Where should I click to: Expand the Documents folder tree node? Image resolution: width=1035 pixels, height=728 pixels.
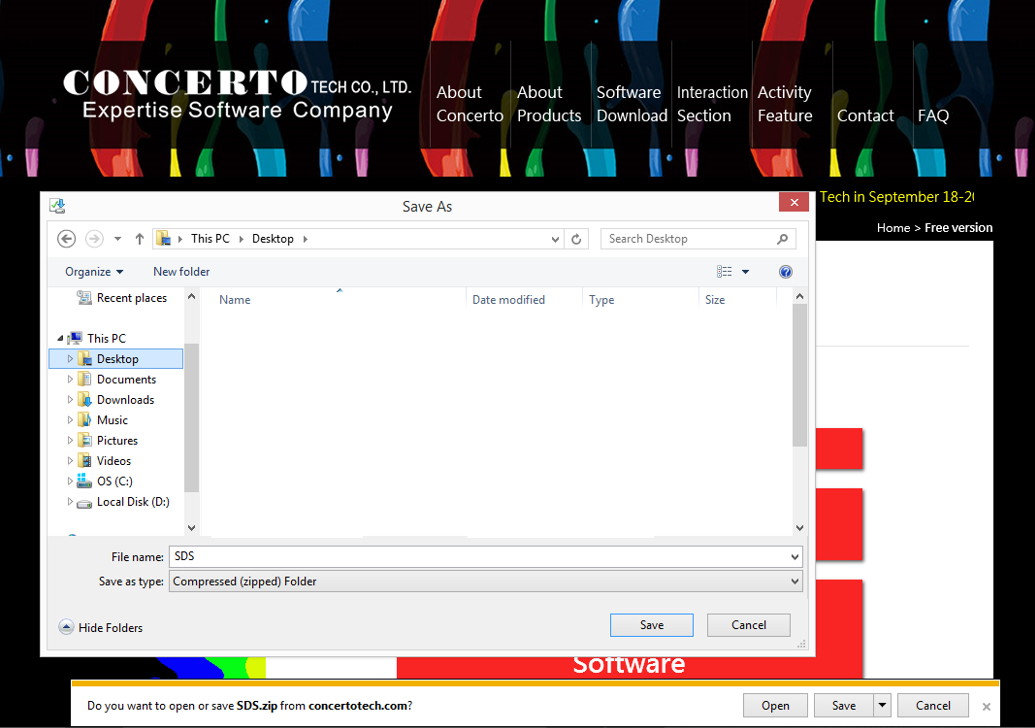tap(70, 379)
